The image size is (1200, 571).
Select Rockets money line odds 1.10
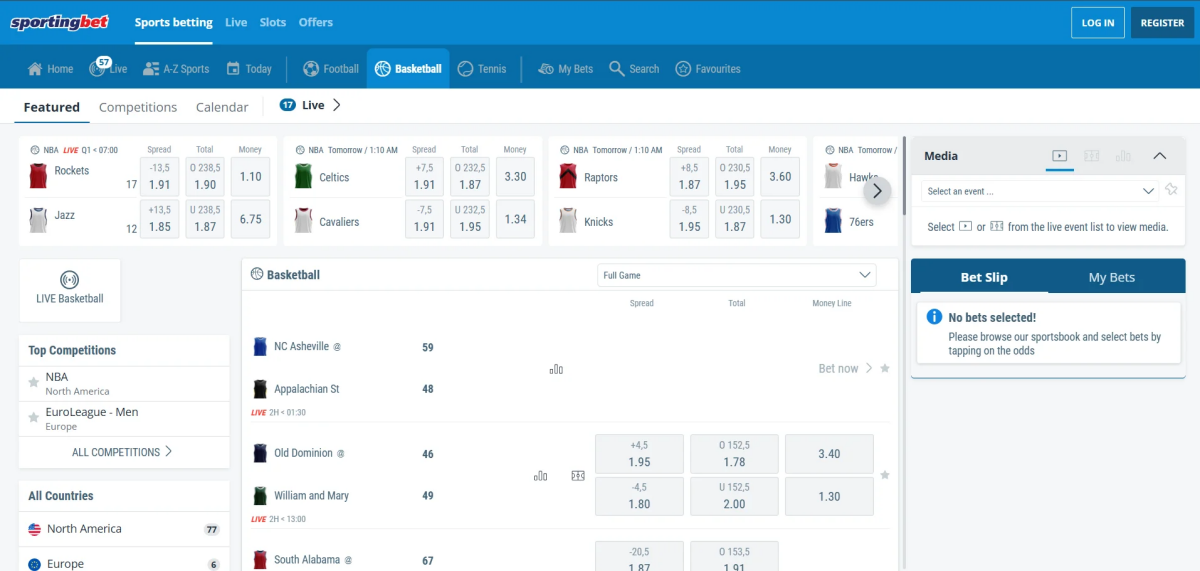[x=250, y=177]
